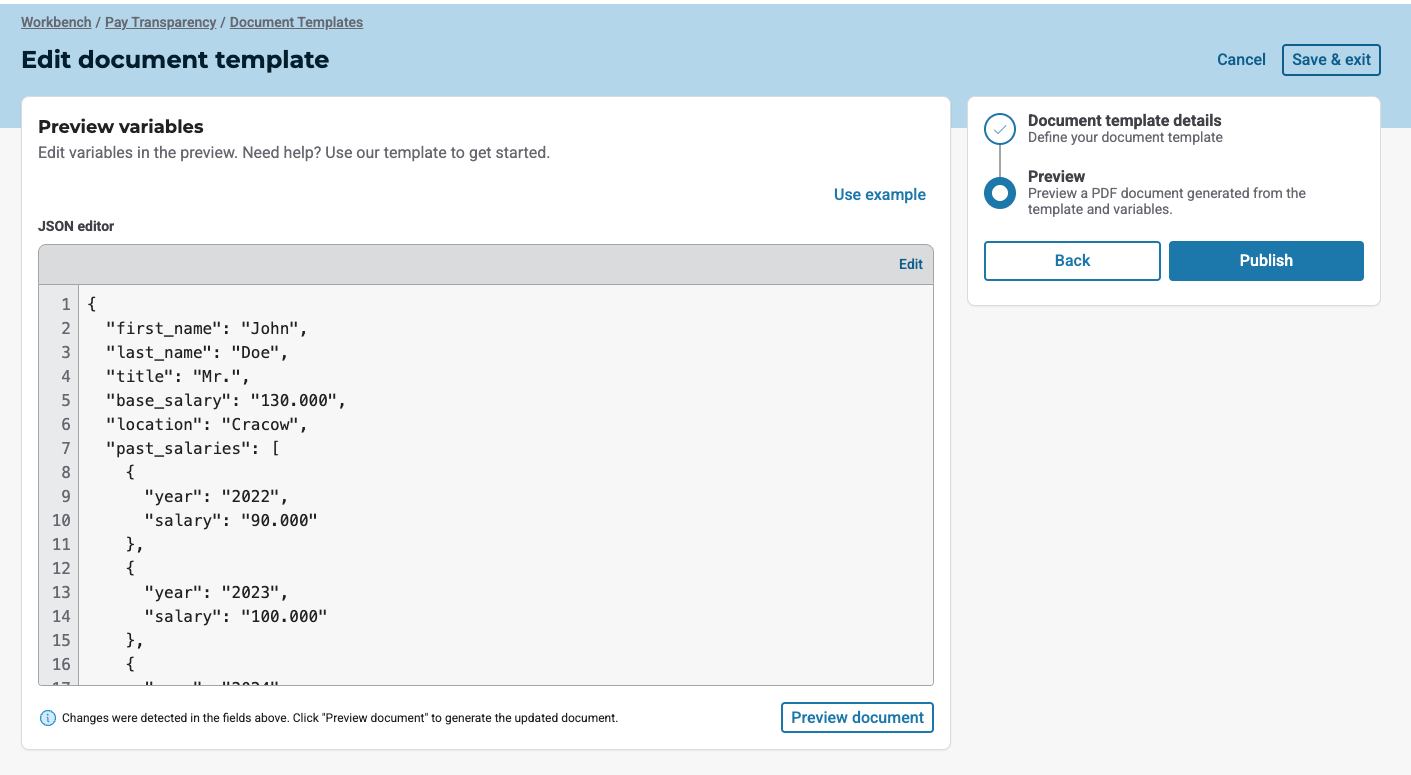This screenshot has width=1411, height=775.
Task: Navigate to Document Templates breadcrumb
Action: [296, 22]
